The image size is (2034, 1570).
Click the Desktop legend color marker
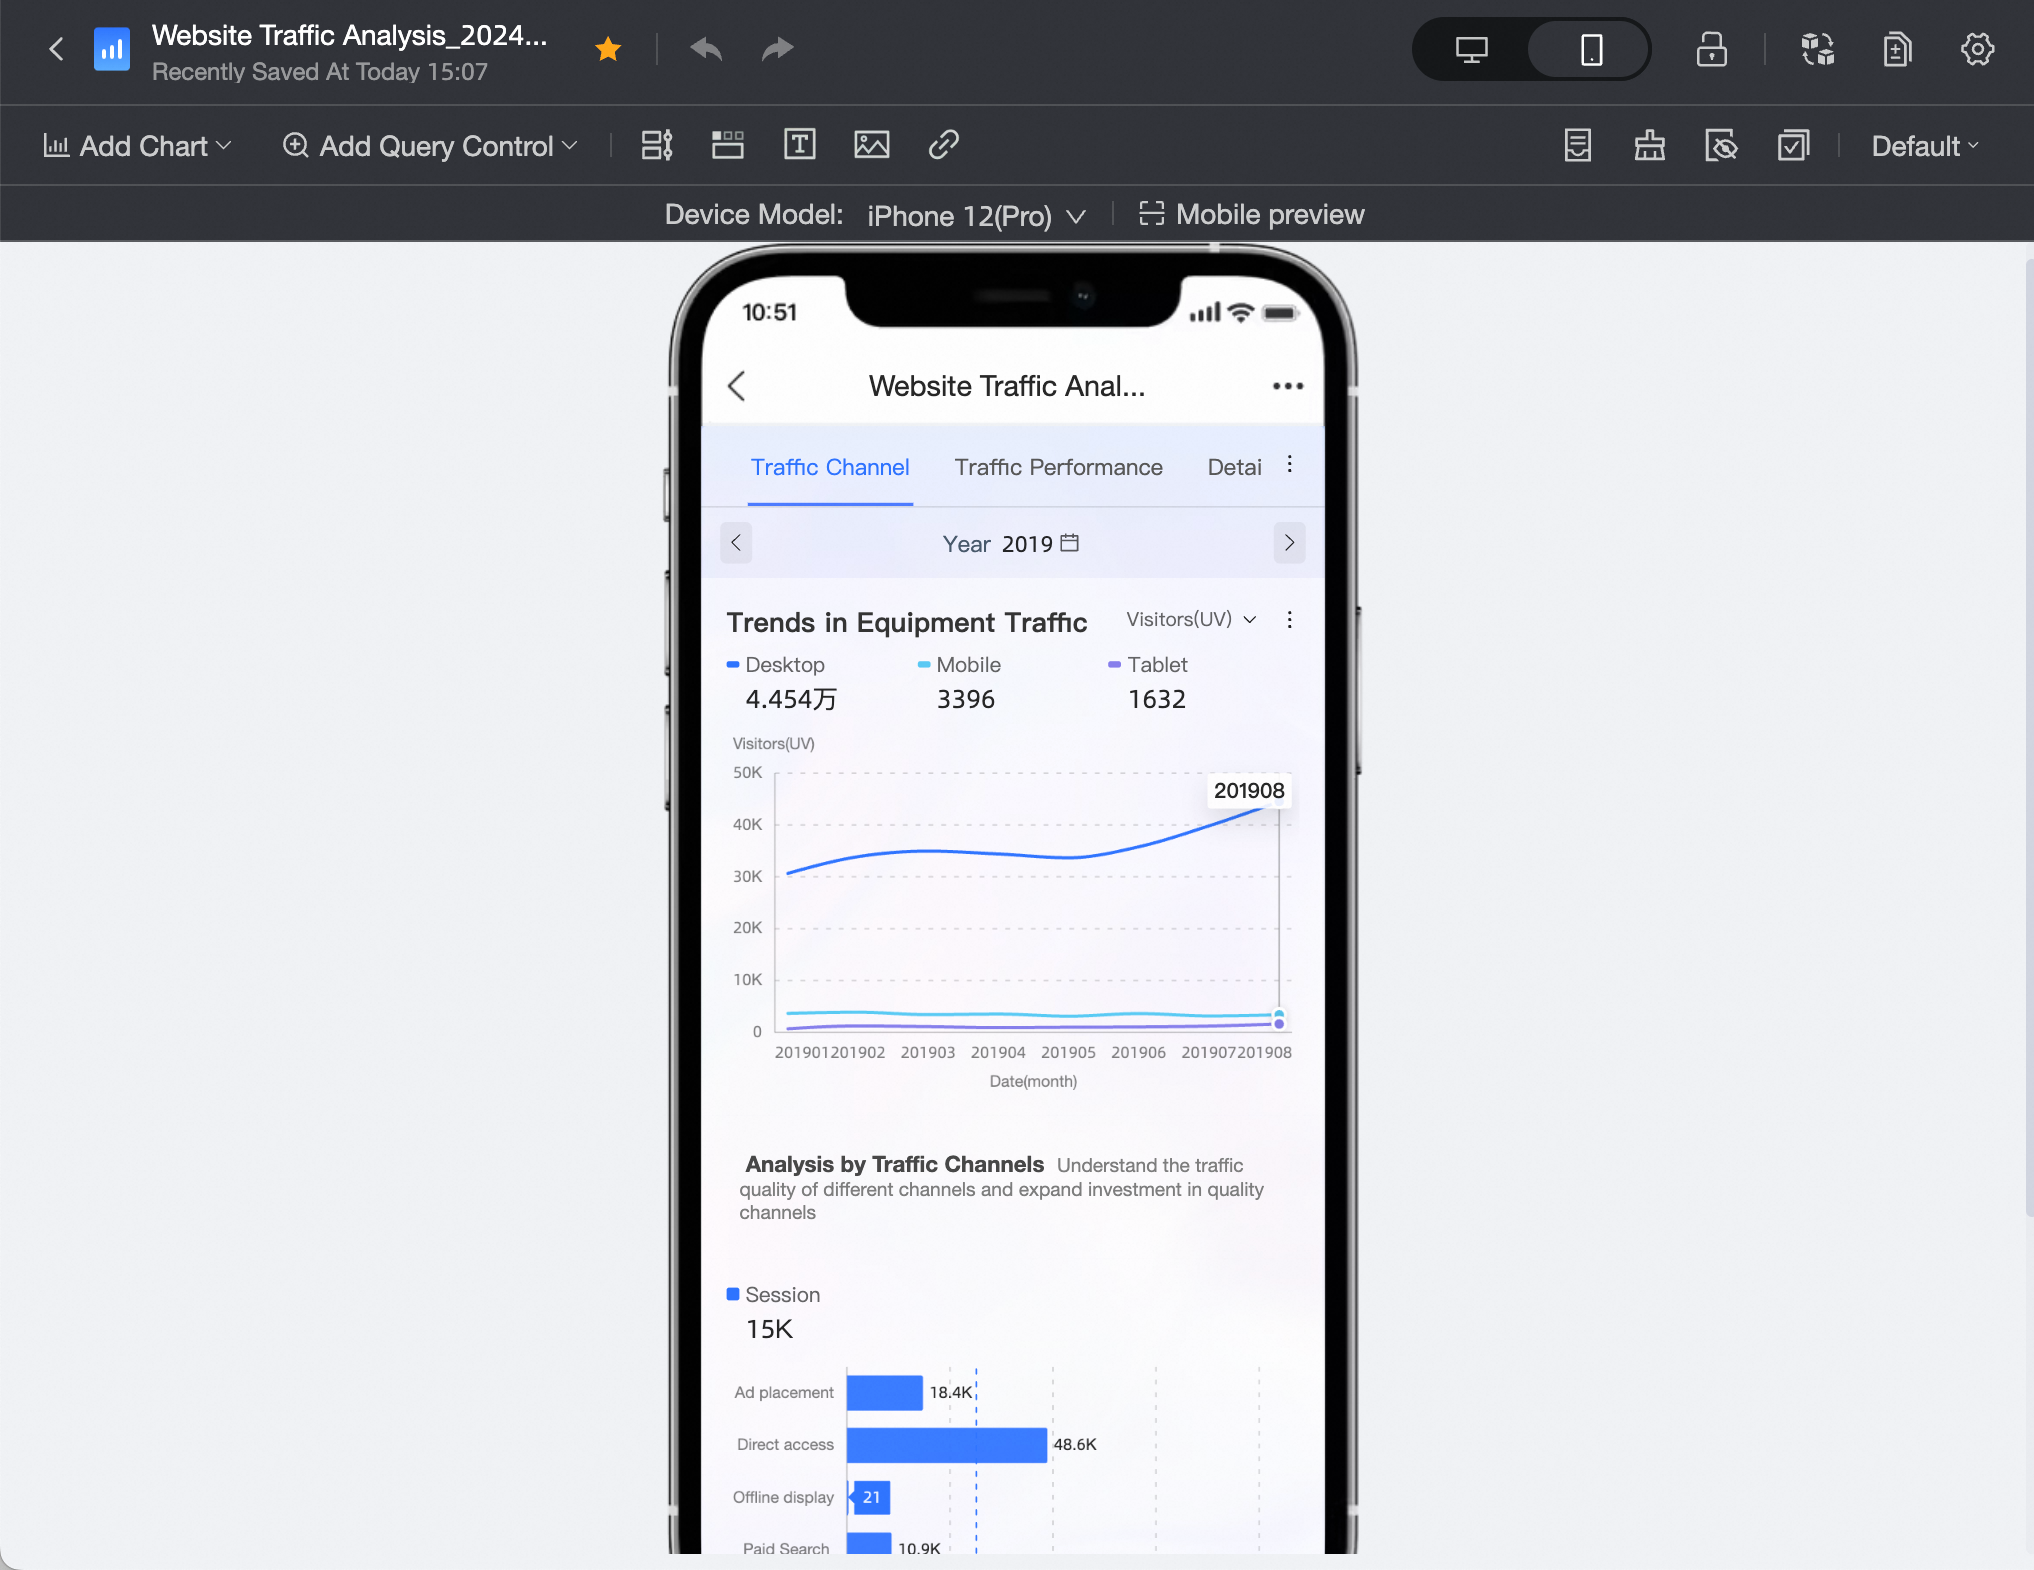733,665
